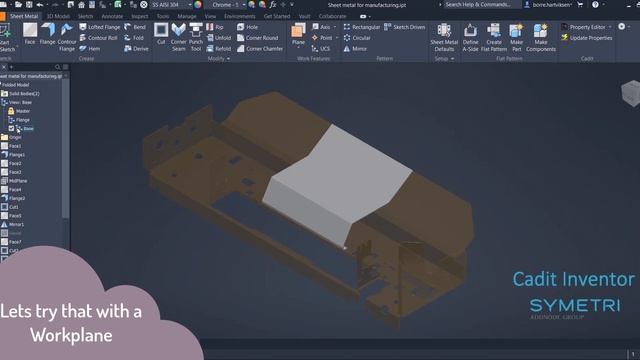Switch to the 3D Model tab
This screenshot has height=360, width=640.
[x=58, y=16]
